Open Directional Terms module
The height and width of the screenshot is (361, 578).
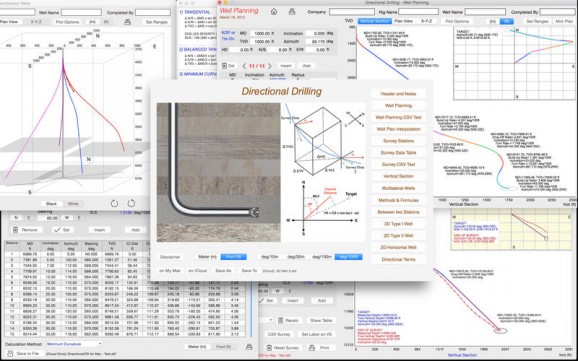click(398, 259)
